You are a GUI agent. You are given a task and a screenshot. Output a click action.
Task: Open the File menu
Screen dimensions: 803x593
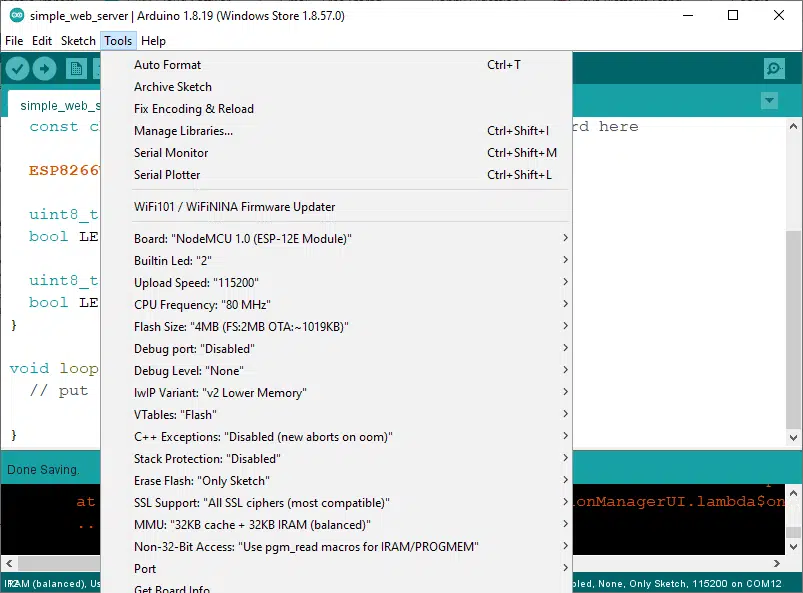14,41
